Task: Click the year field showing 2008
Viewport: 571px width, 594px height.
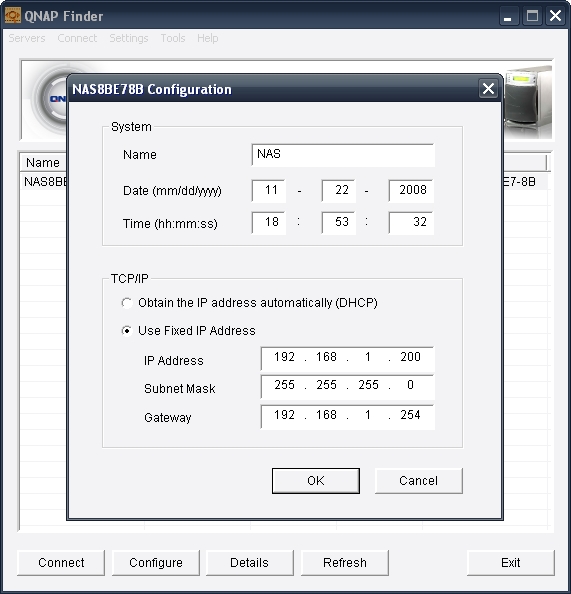Action: click(411, 190)
